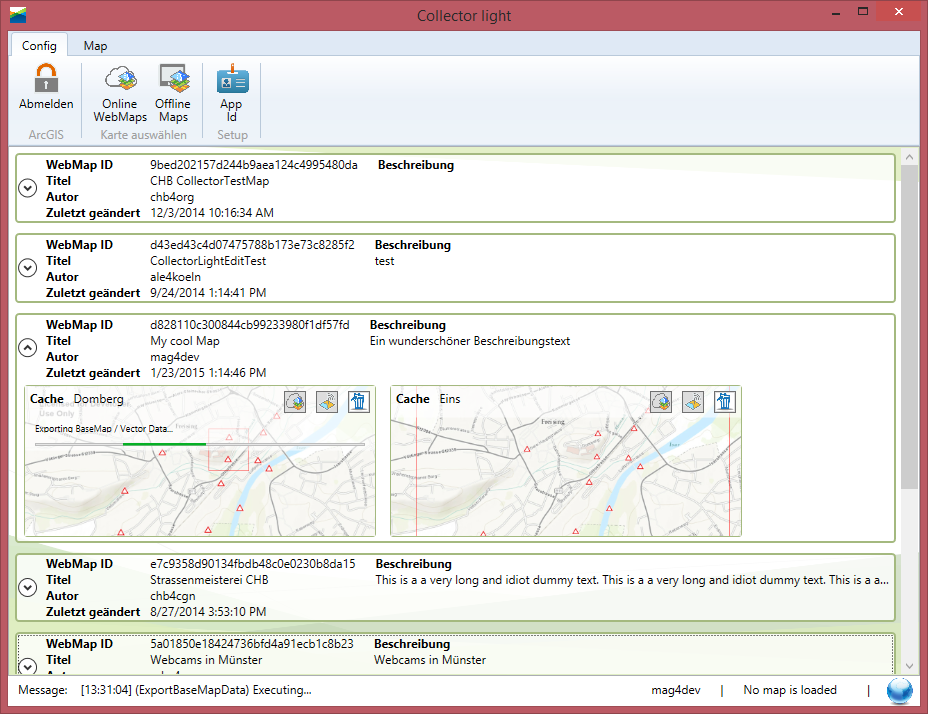Select WebMap ID 5a01850e18424736bfd4a91ecb1c8b23
Image resolution: width=928 pixels, height=714 pixels.
(x=252, y=644)
